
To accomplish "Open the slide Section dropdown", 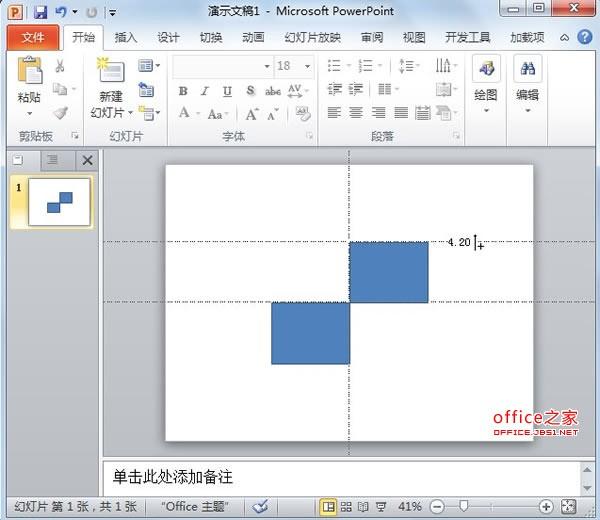I will 149,113.
